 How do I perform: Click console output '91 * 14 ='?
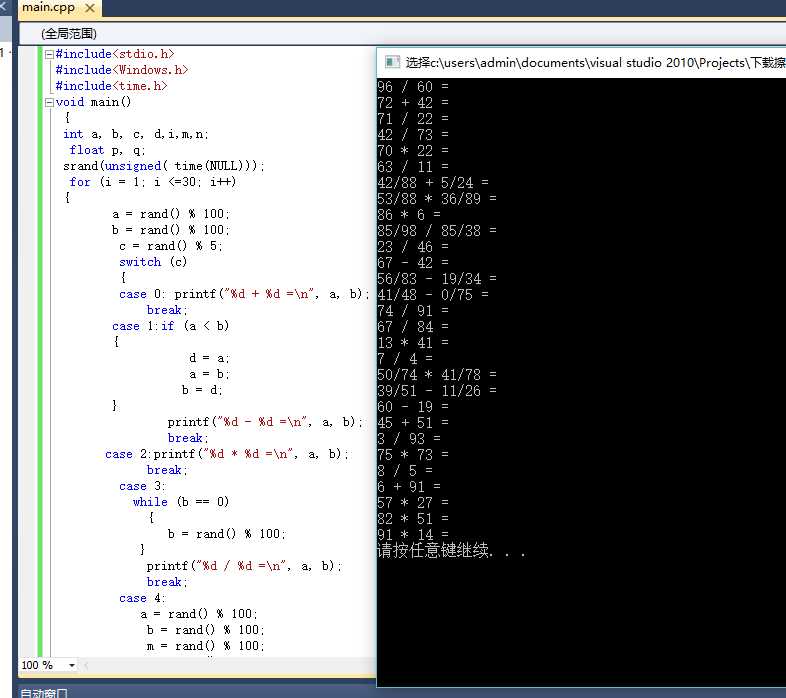[x=413, y=535]
